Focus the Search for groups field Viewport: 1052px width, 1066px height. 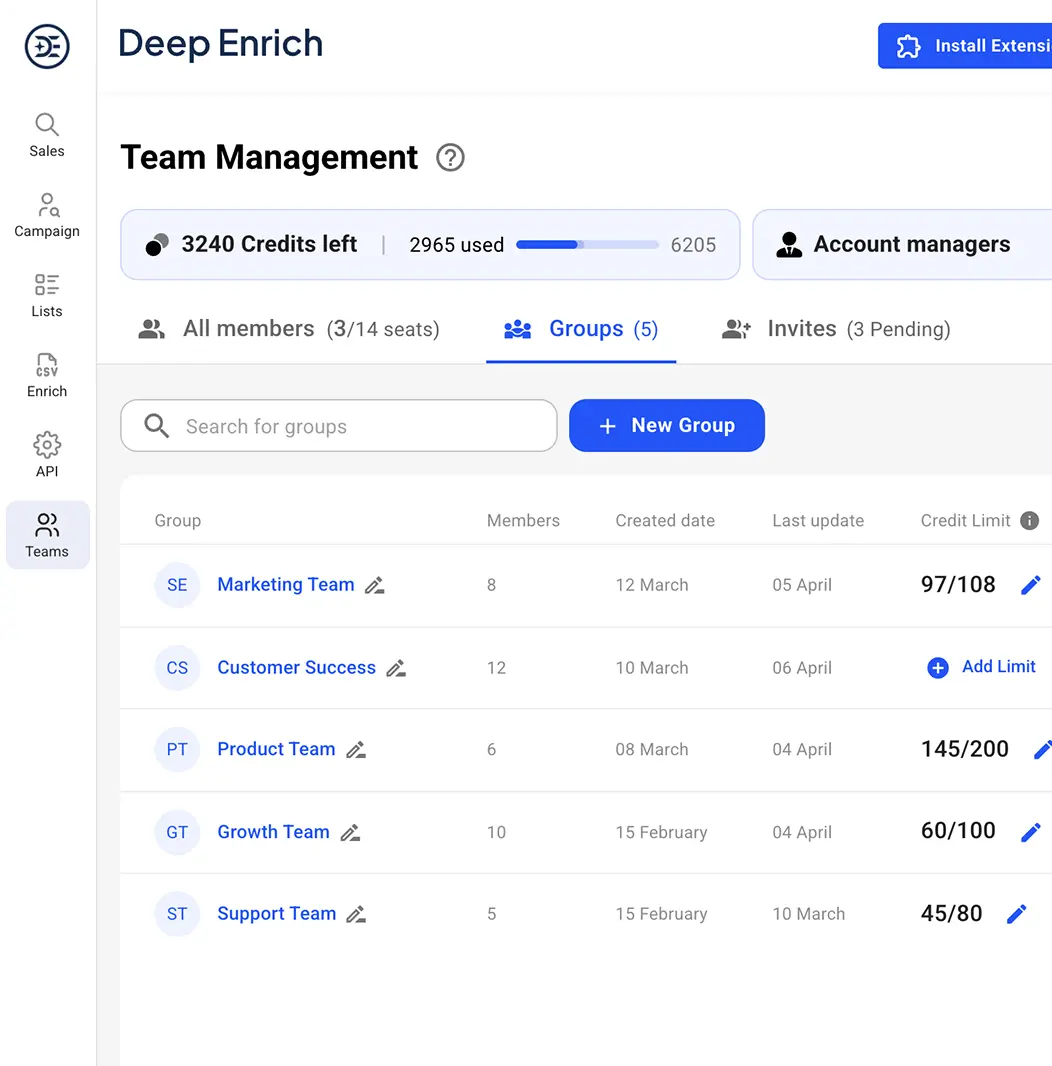339,426
